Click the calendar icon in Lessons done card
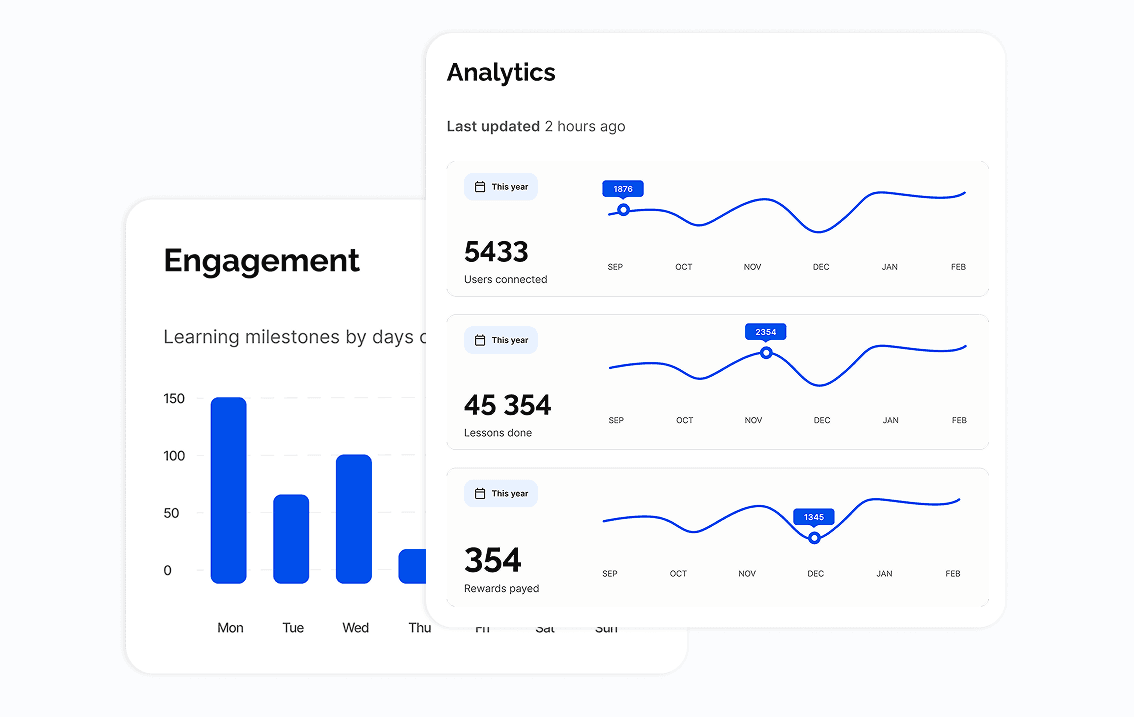This screenshot has height=717, width=1134. 479,340
